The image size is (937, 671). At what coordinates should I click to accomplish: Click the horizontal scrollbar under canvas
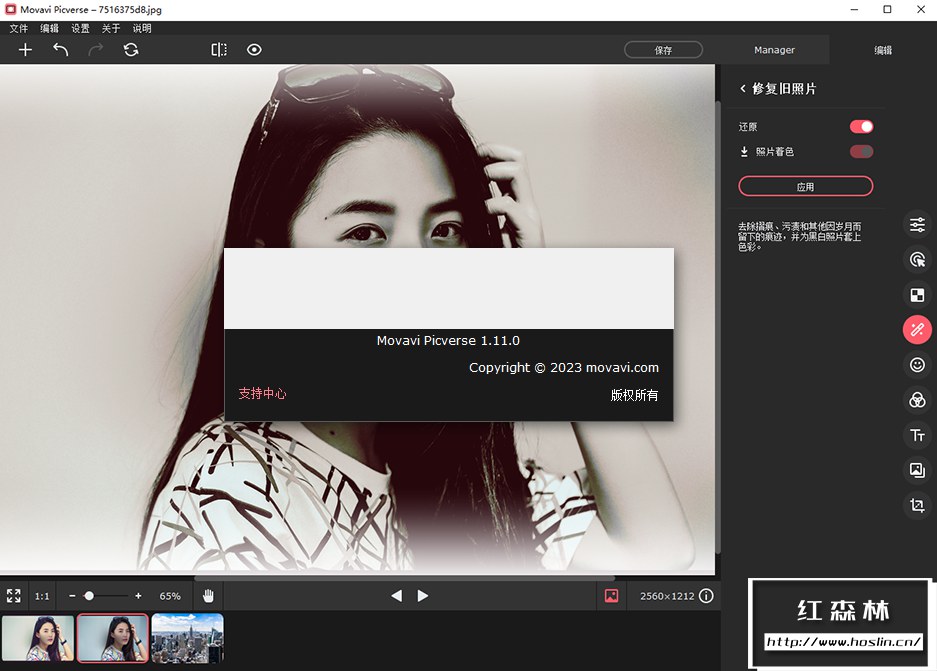(404, 578)
